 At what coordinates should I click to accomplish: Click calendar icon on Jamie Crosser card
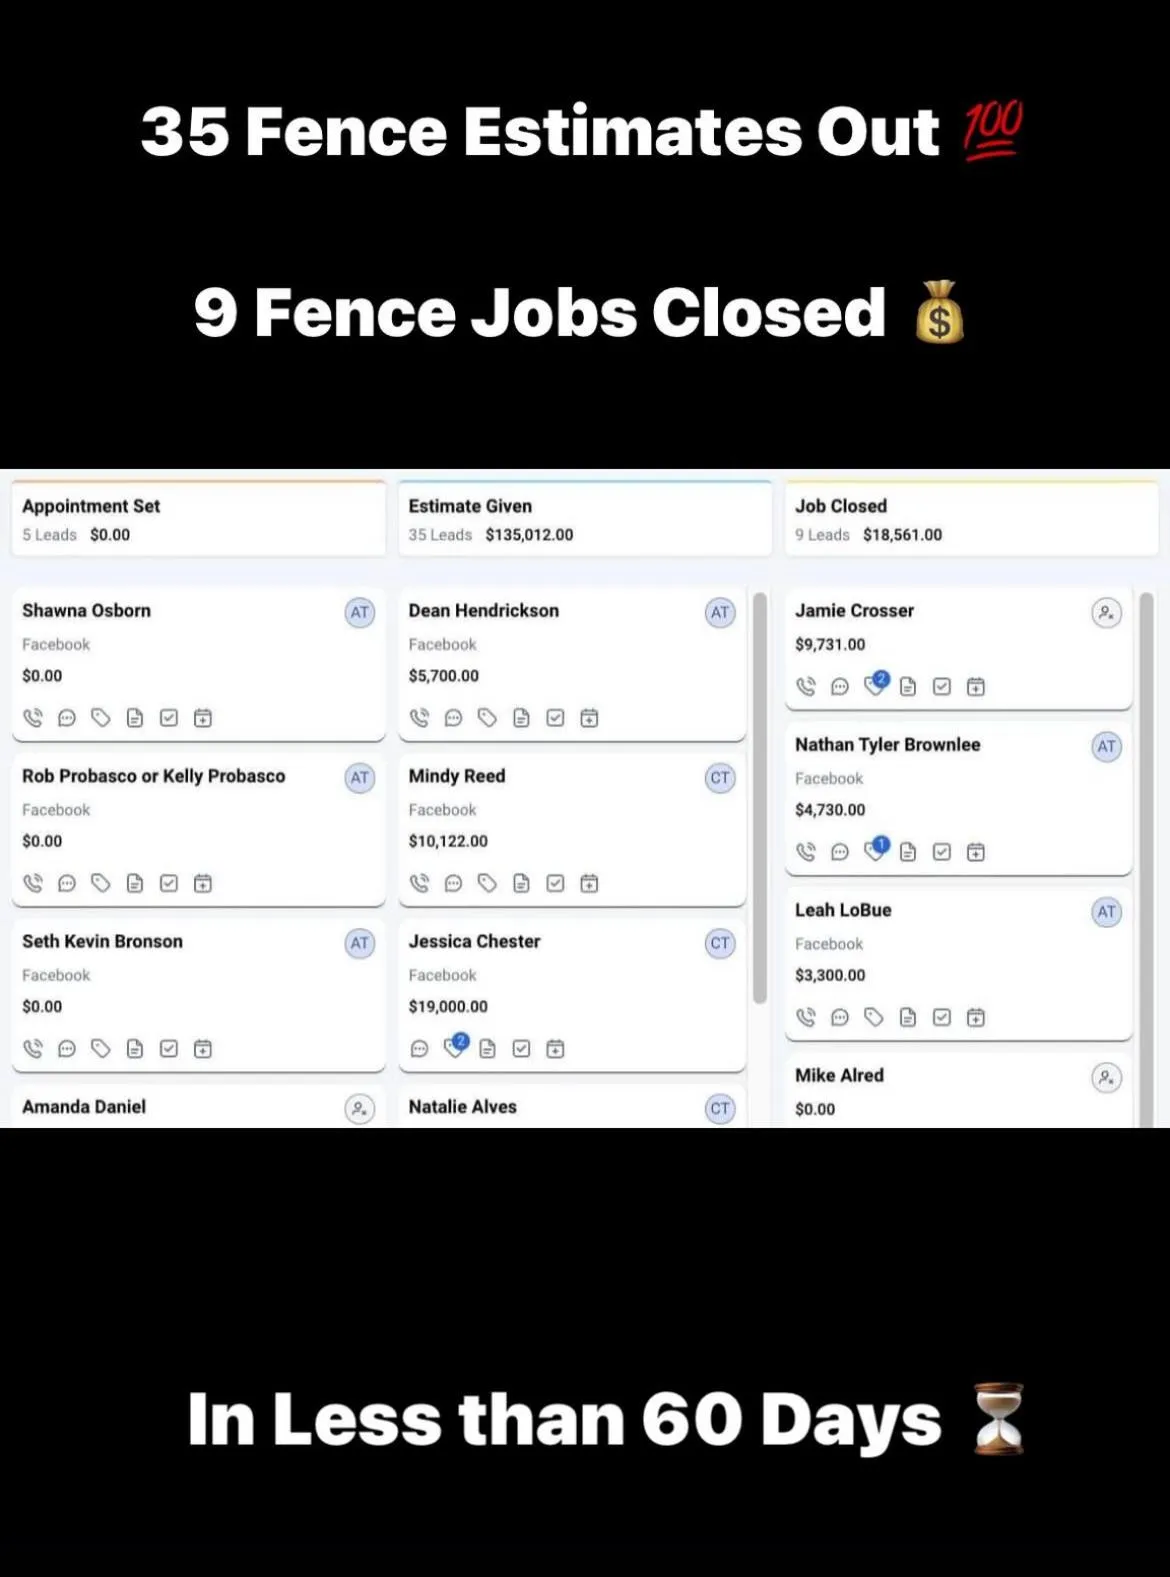pos(976,686)
